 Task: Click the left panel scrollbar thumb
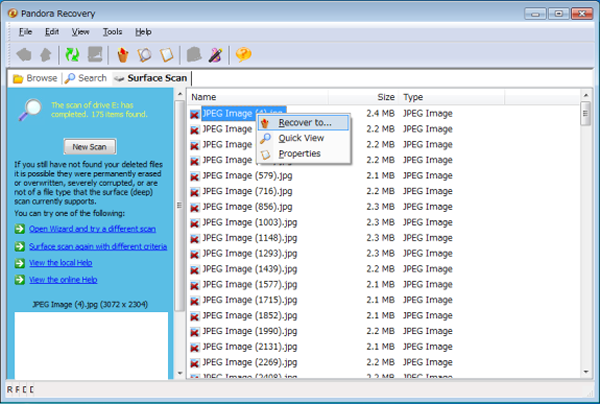pos(180,205)
